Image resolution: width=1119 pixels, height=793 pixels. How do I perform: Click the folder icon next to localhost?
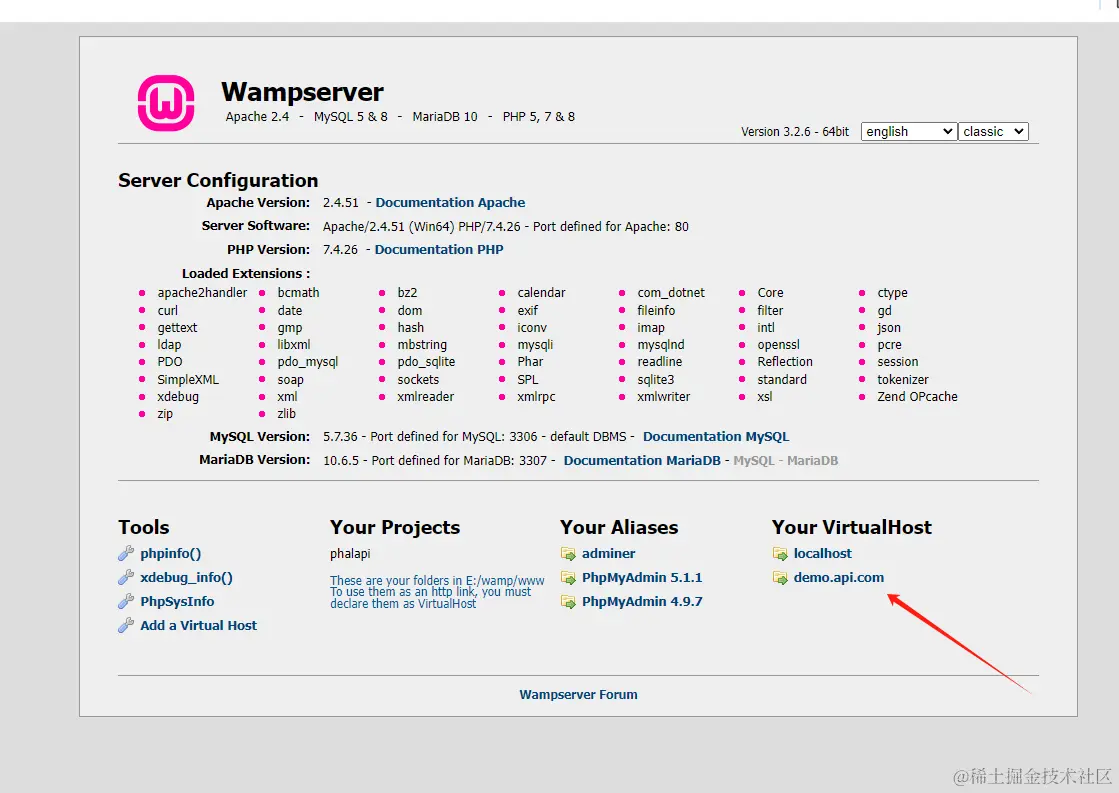(780, 554)
